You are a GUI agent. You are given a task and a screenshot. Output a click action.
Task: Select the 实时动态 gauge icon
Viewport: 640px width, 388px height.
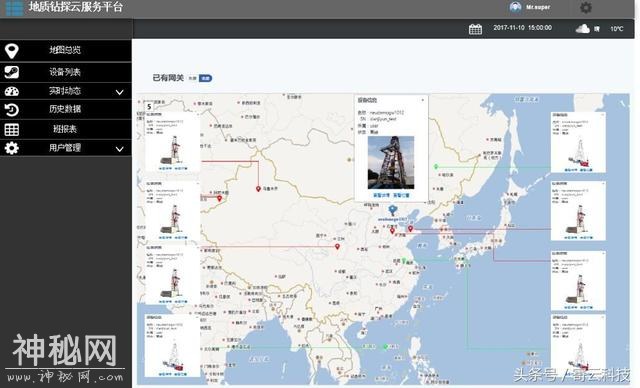tap(11, 91)
